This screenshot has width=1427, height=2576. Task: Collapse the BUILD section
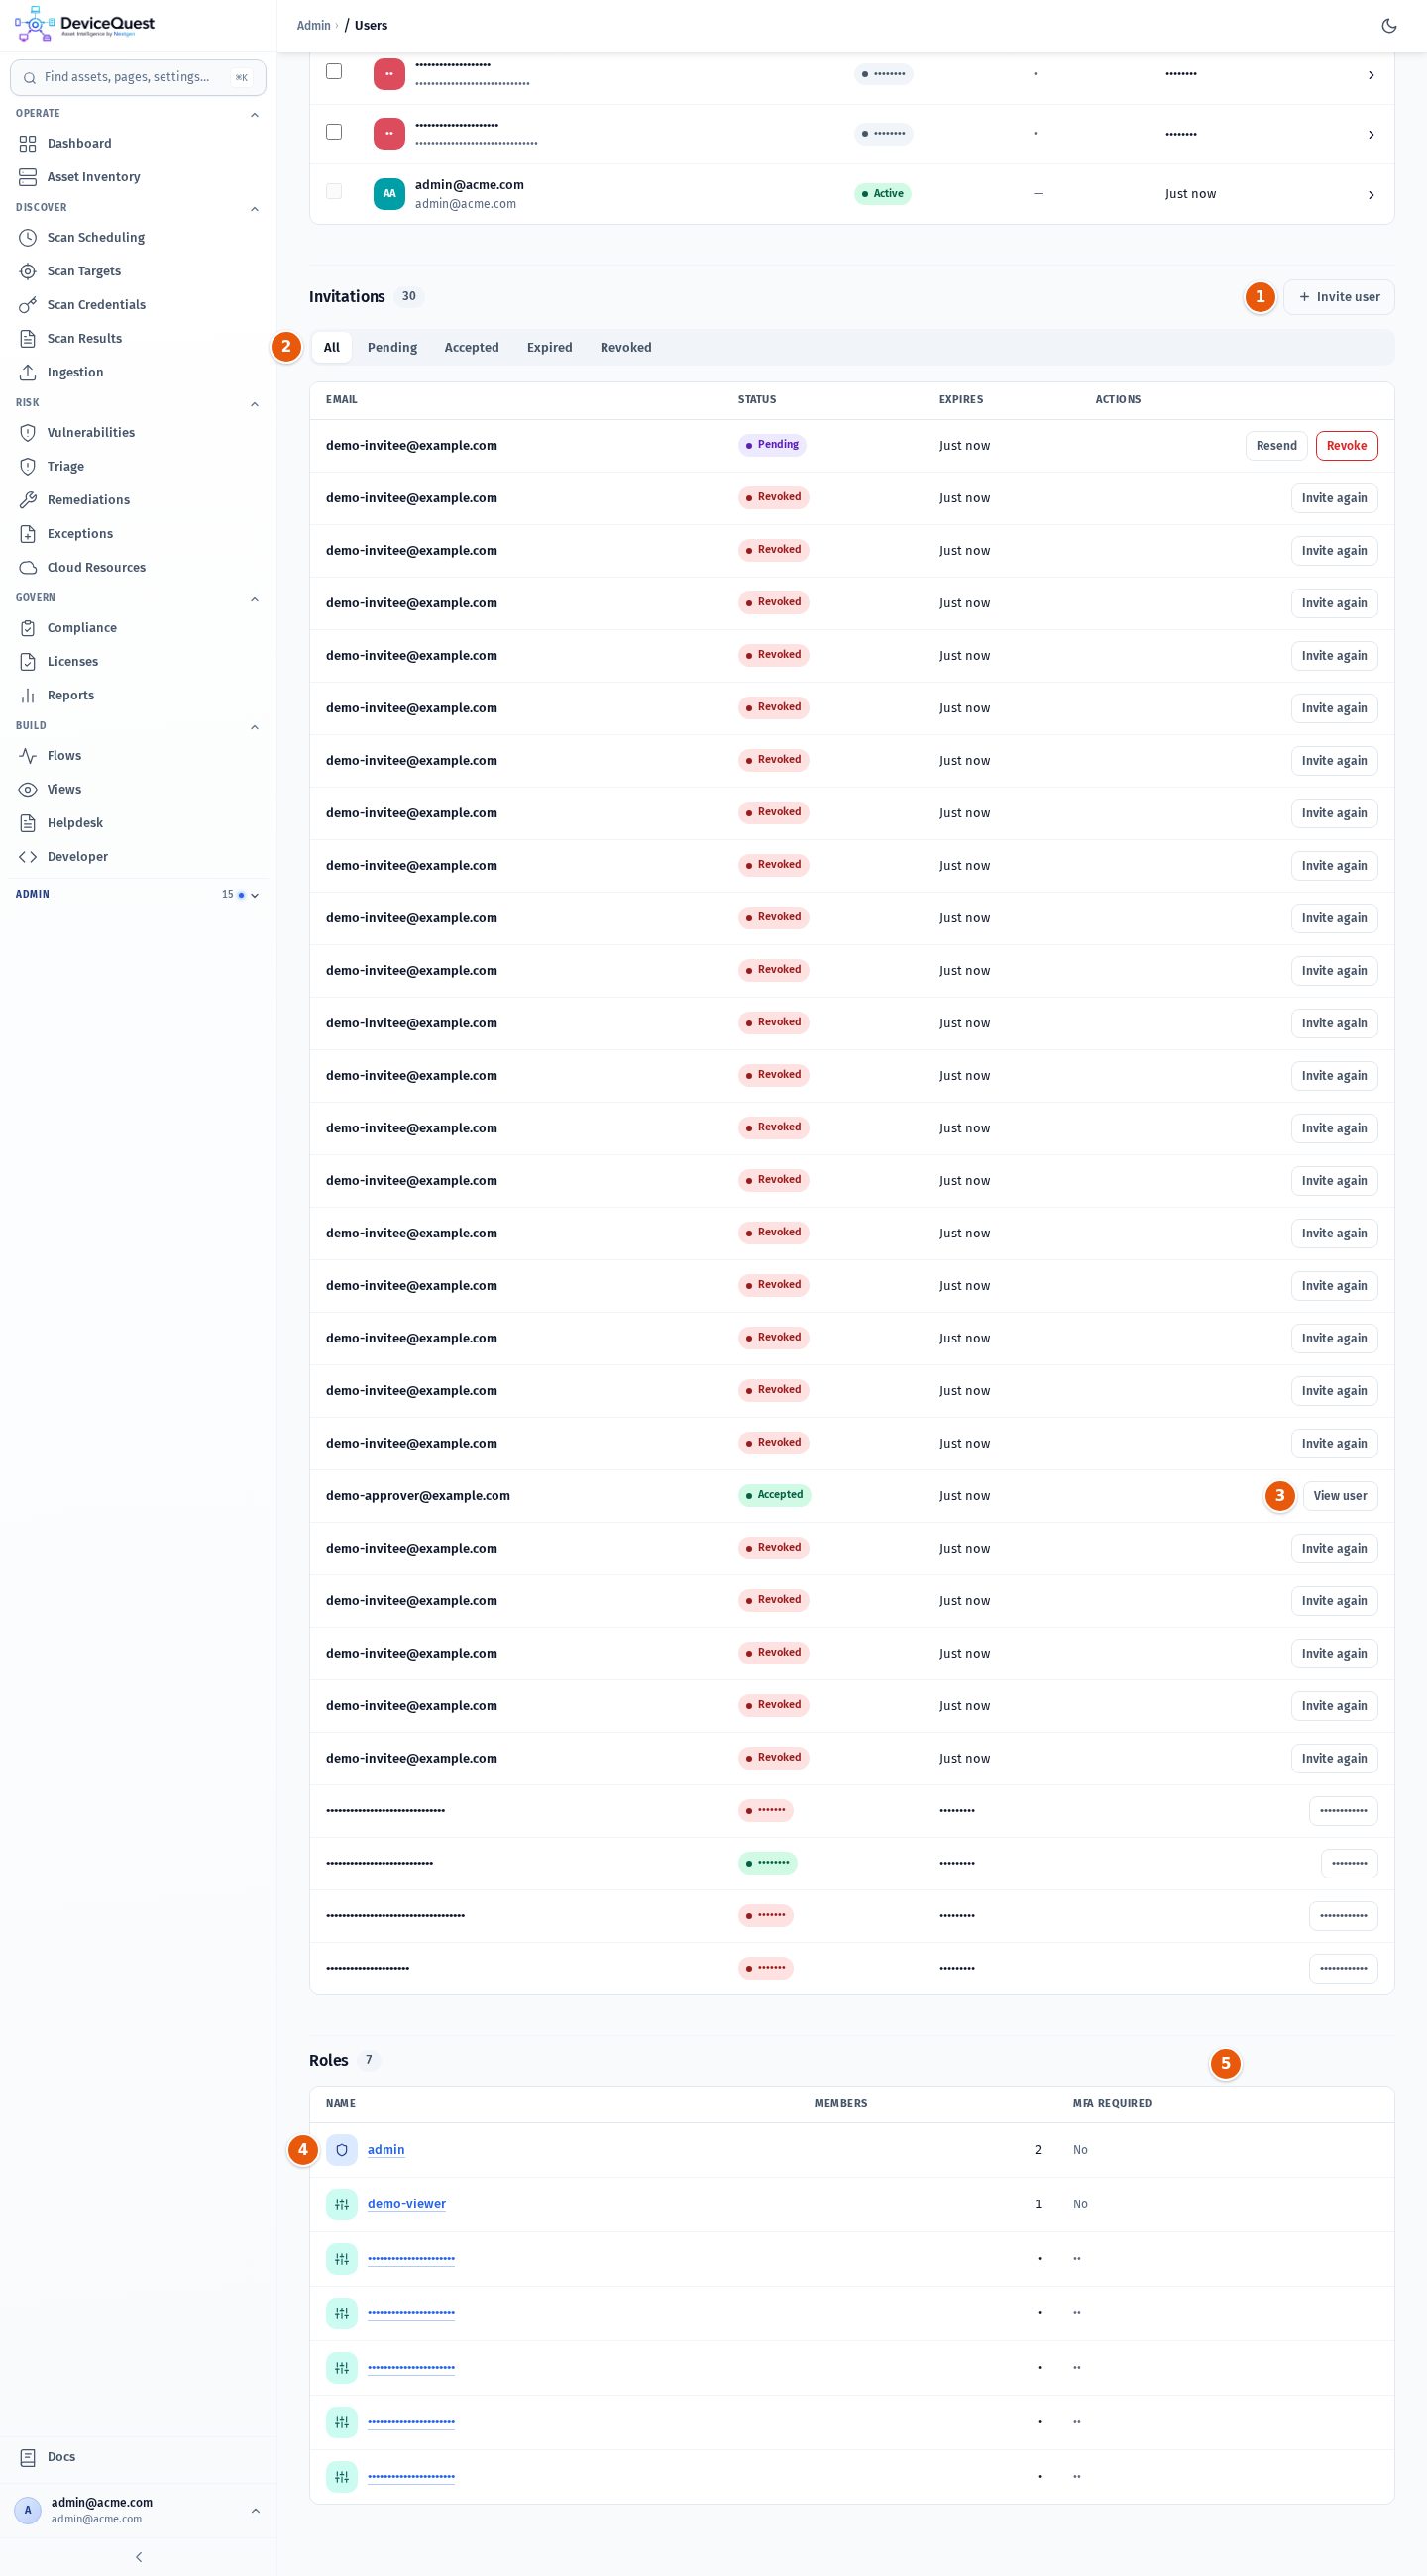tap(254, 727)
